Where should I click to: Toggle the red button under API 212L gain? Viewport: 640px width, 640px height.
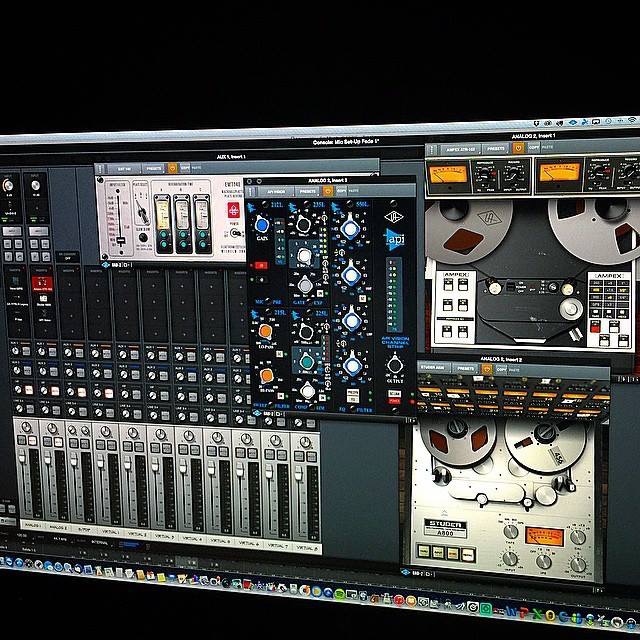pos(261,265)
